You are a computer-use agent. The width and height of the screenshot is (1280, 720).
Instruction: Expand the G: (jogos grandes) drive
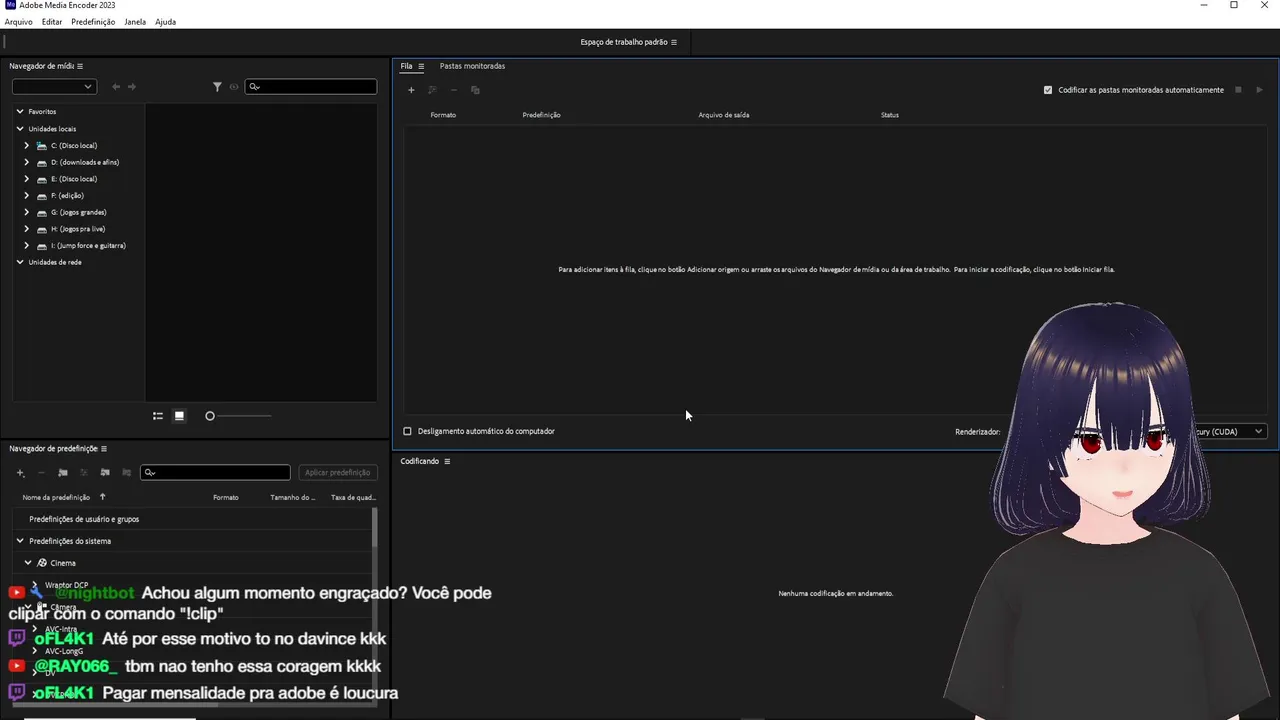point(27,212)
